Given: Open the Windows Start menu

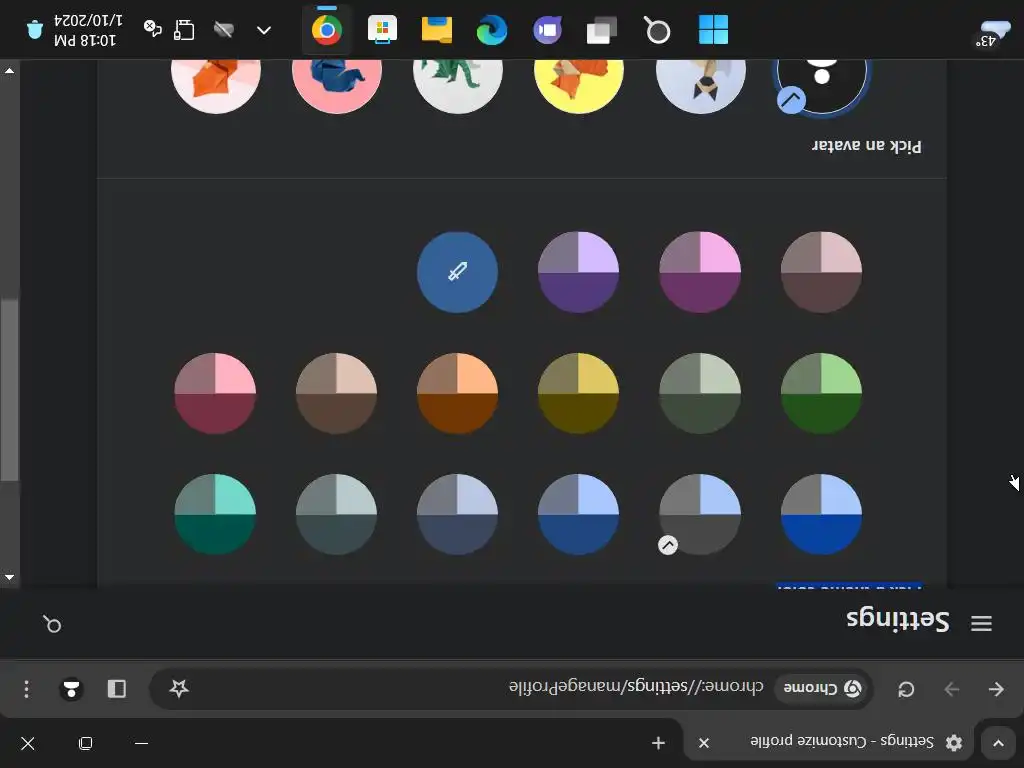Looking at the screenshot, I should tap(713, 30).
